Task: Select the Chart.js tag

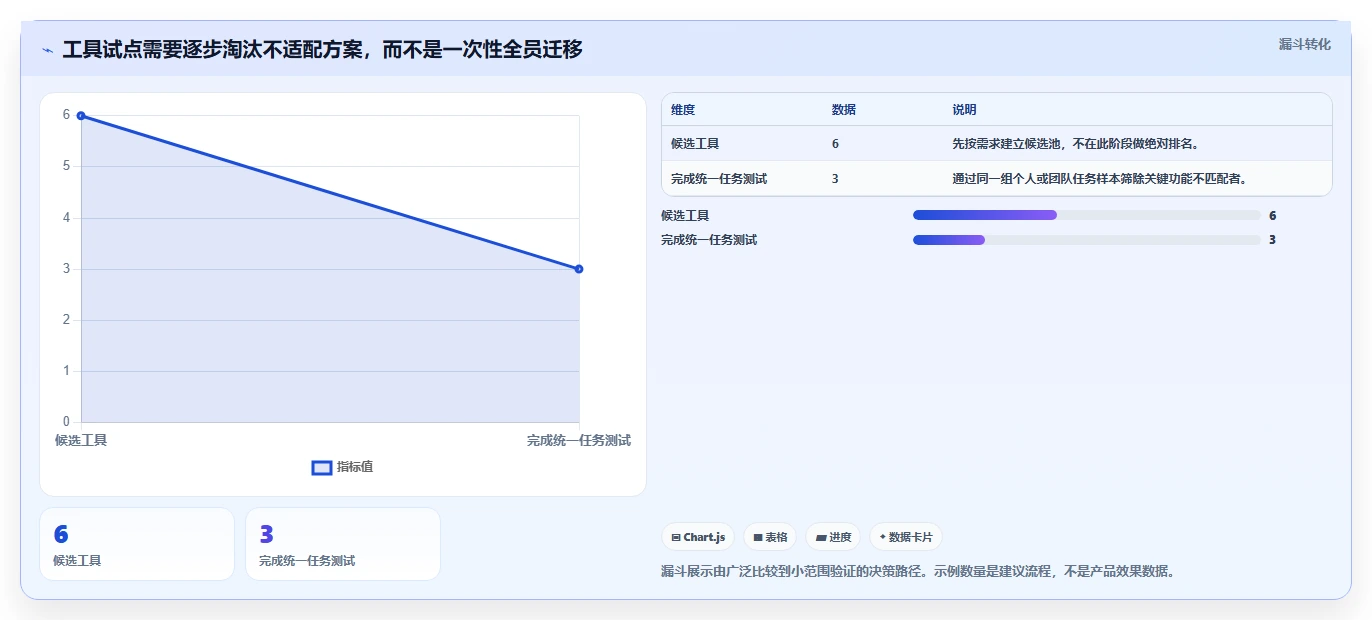Action: pos(698,537)
